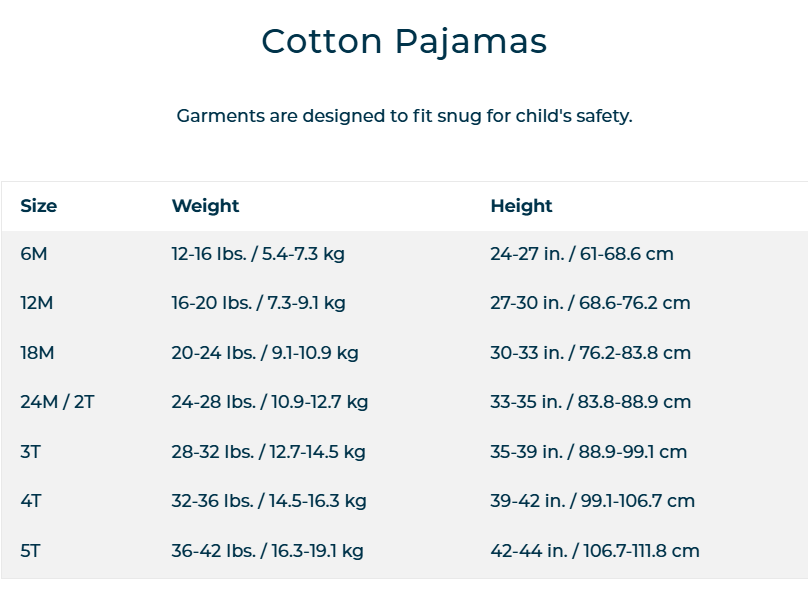Click the 30-33 in. height cell
The width and height of the screenshot is (808, 590).
(591, 353)
